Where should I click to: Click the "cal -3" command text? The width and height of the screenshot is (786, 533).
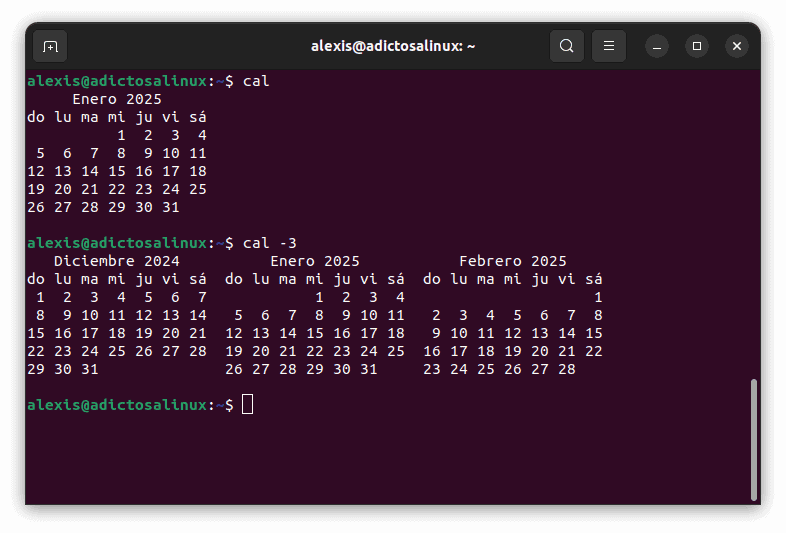coord(269,243)
